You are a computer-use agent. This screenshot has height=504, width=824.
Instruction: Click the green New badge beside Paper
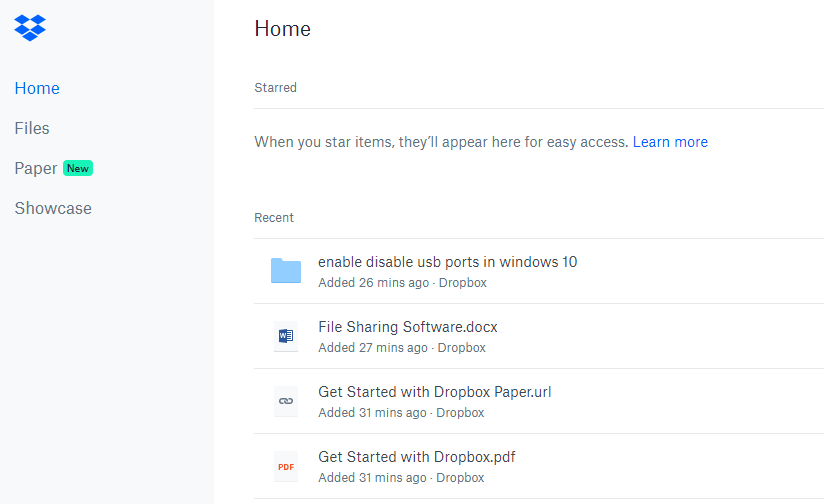(78, 168)
